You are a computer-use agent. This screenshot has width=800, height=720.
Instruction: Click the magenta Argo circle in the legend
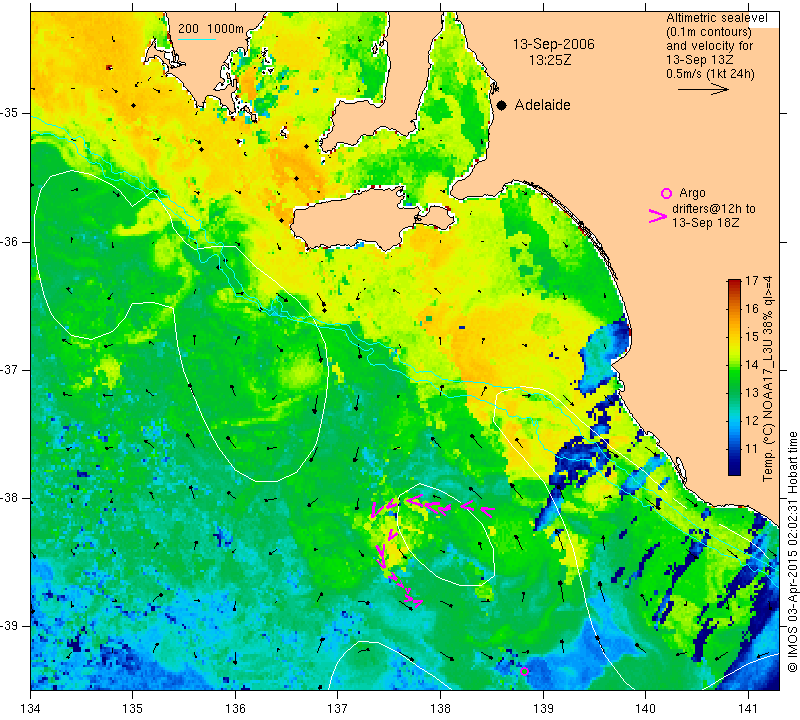(666, 193)
